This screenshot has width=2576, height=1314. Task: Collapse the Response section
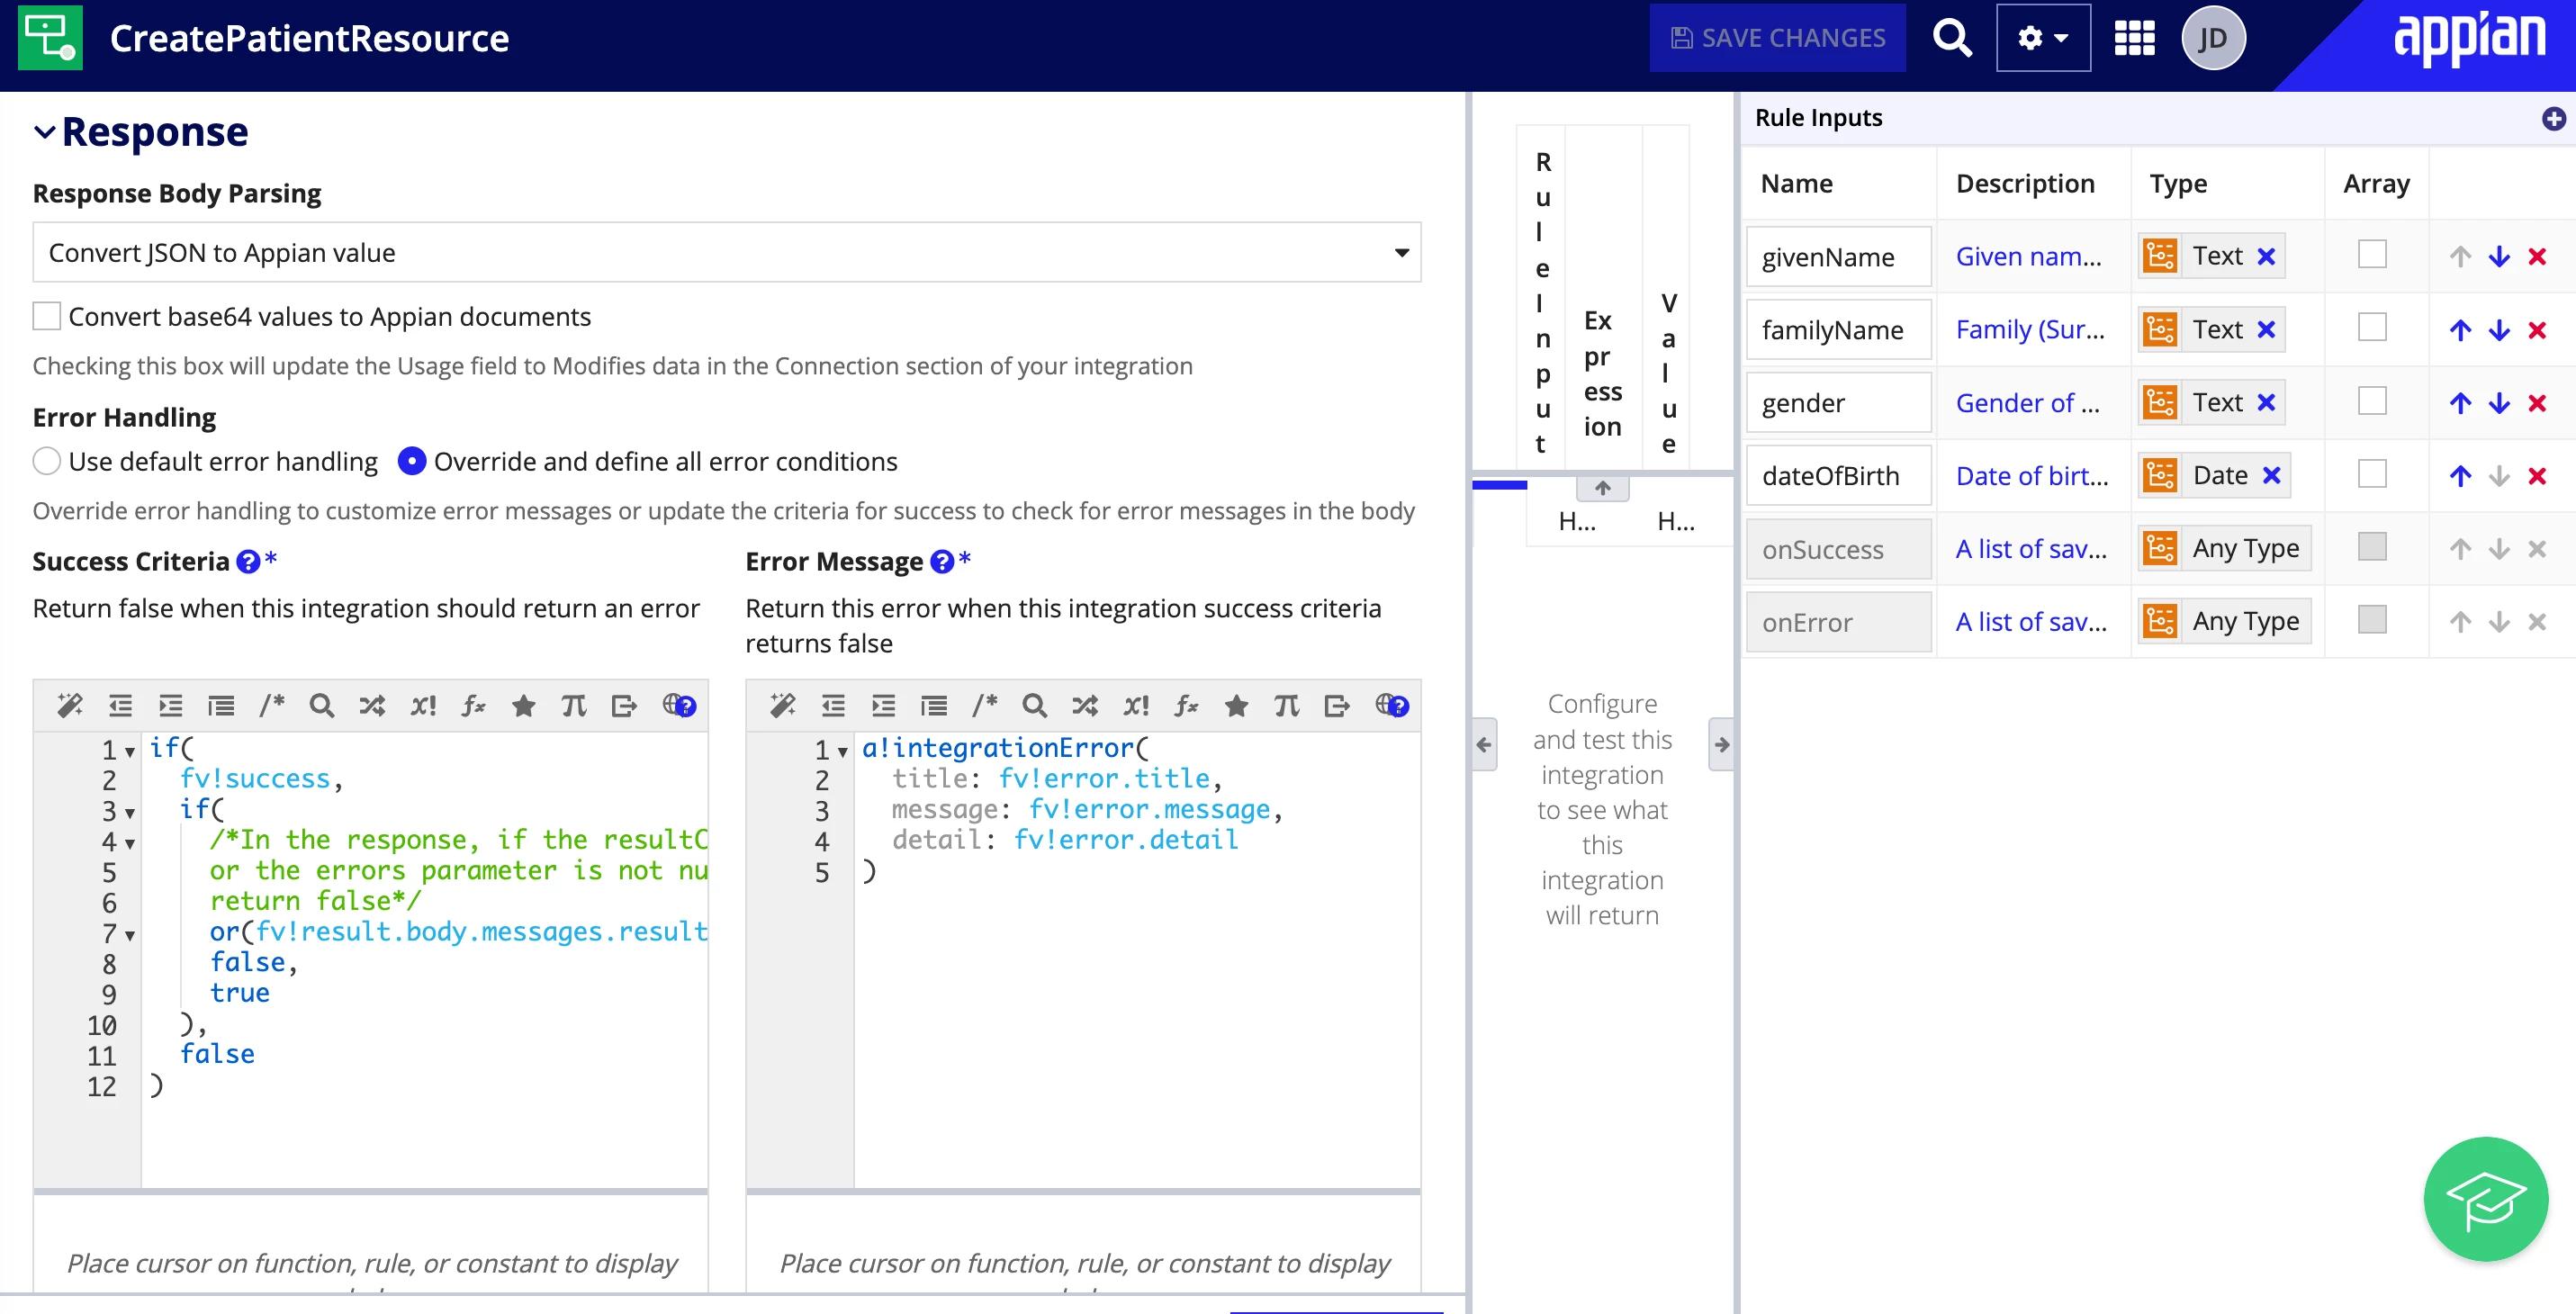pyautogui.click(x=44, y=132)
